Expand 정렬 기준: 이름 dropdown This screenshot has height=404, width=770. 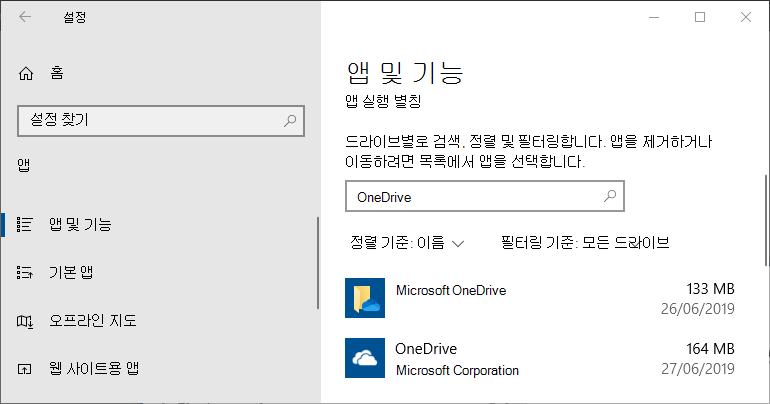click(x=407, y=242)
